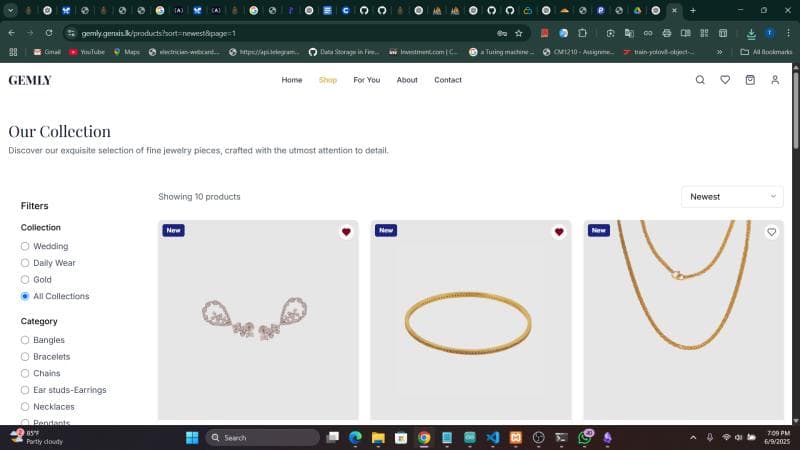The width and height of the screenshot is (800, 450).
Task: Click the GEMLY logo link
Action: pos(30,80)
